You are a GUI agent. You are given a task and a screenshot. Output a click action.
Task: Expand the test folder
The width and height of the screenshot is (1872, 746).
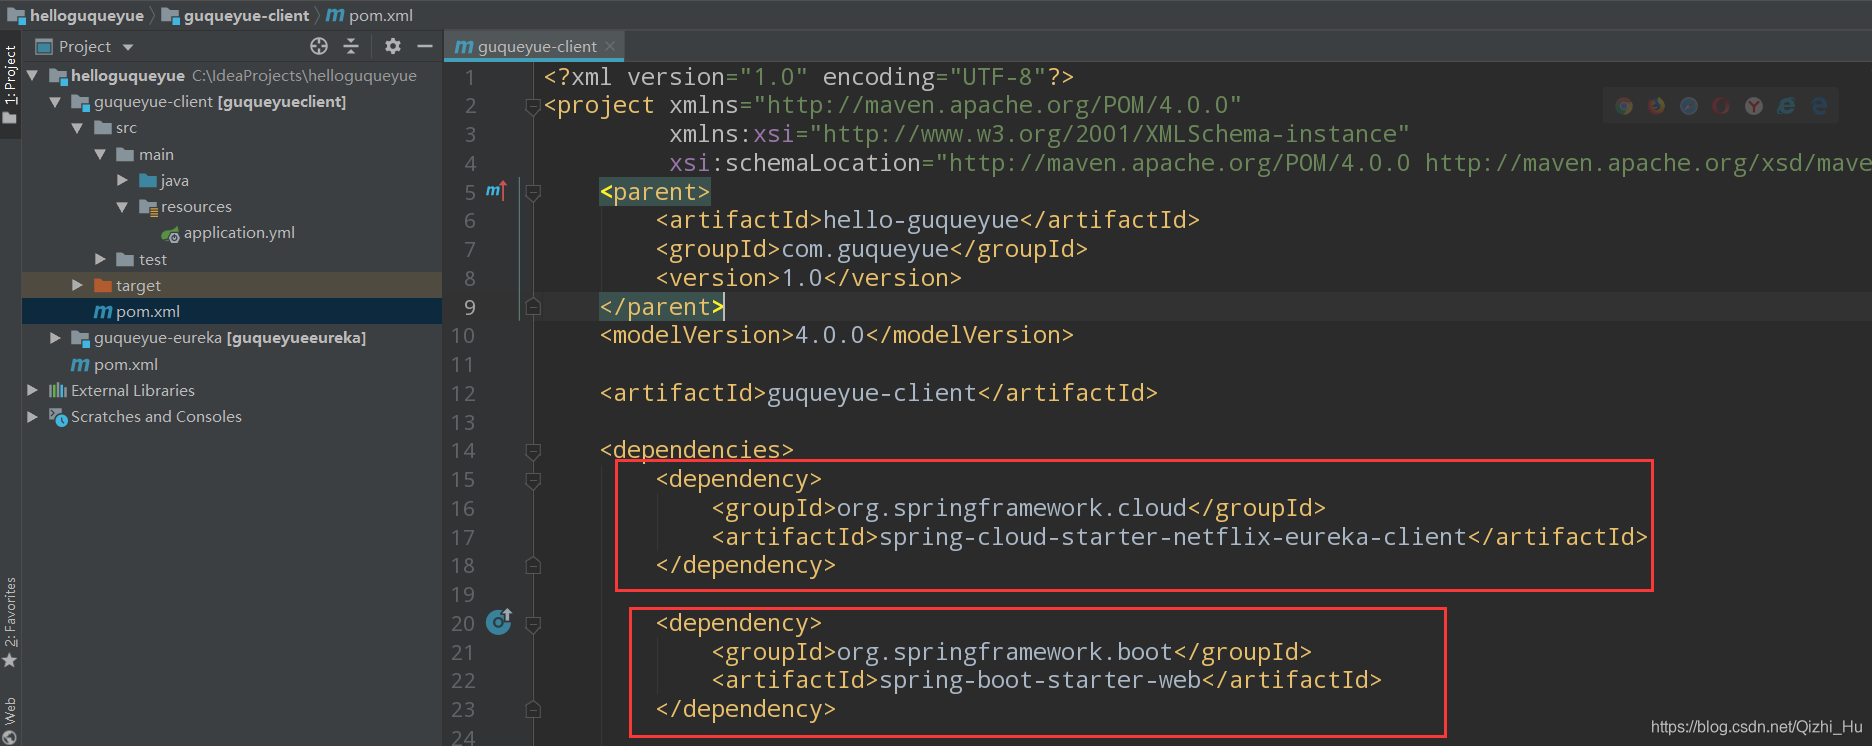[100, 259]
